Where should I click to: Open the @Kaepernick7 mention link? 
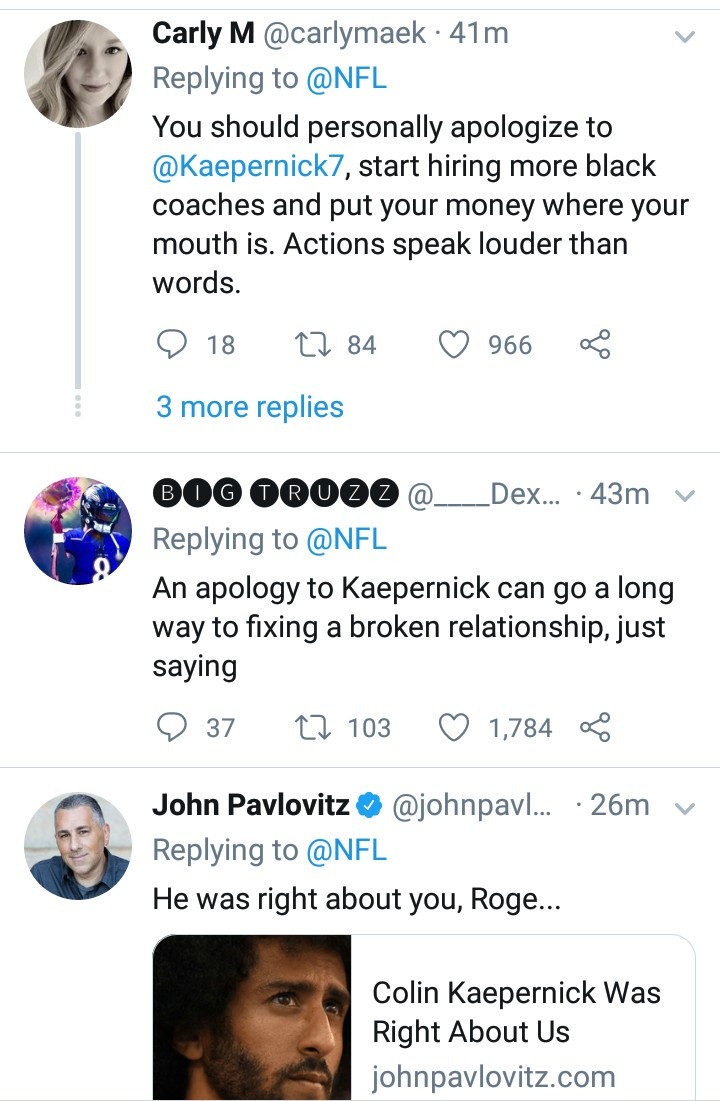[248, 166]
